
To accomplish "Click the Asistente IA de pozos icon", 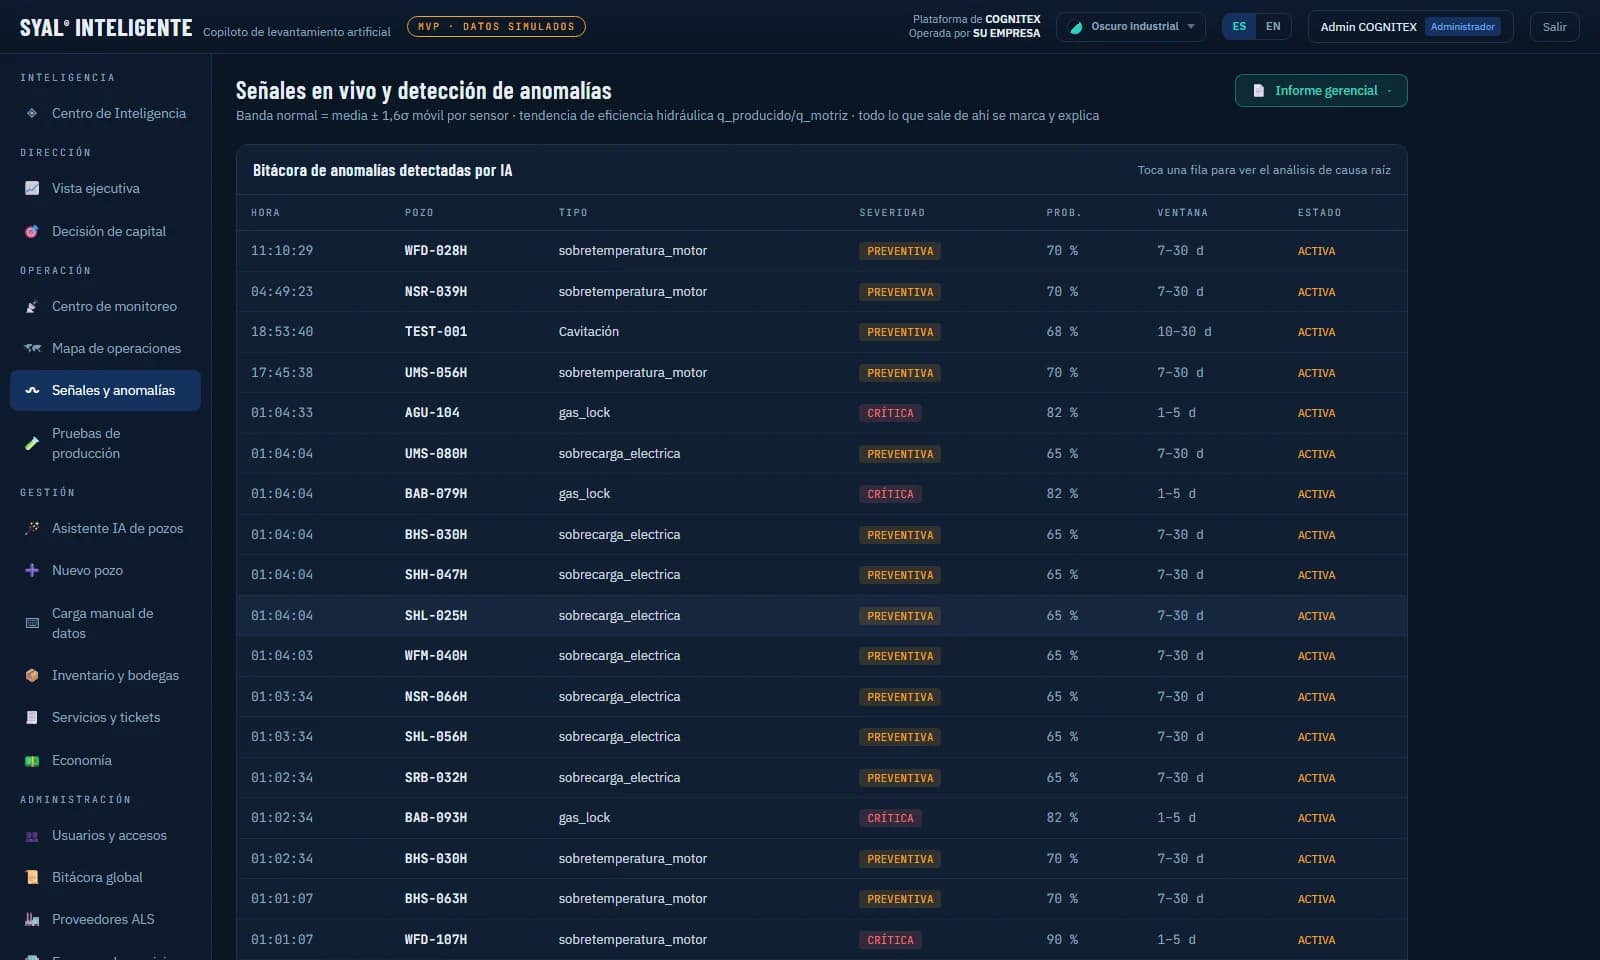I will click(32, 528).
